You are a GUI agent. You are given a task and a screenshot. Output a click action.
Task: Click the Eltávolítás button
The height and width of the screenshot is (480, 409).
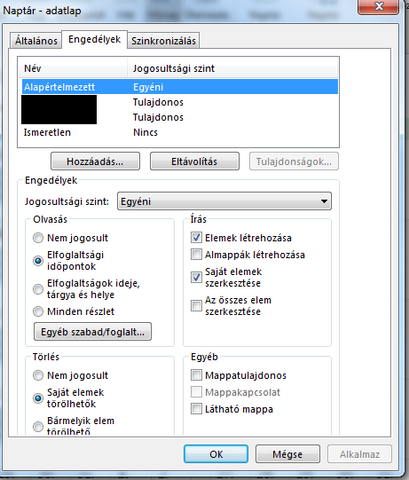194,162
